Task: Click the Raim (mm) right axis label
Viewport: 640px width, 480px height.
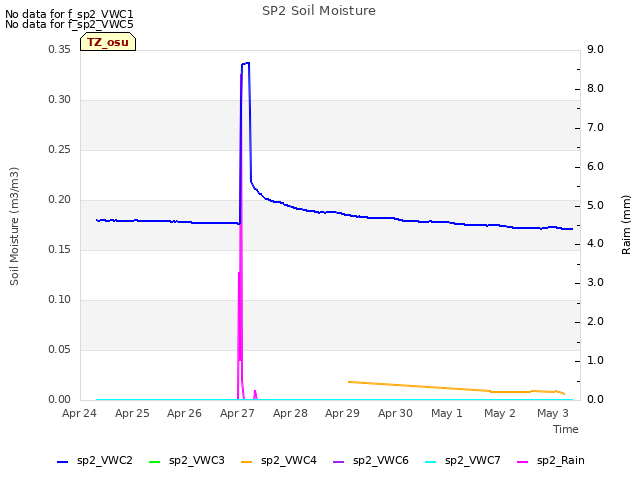Action: tap(626, 225)
